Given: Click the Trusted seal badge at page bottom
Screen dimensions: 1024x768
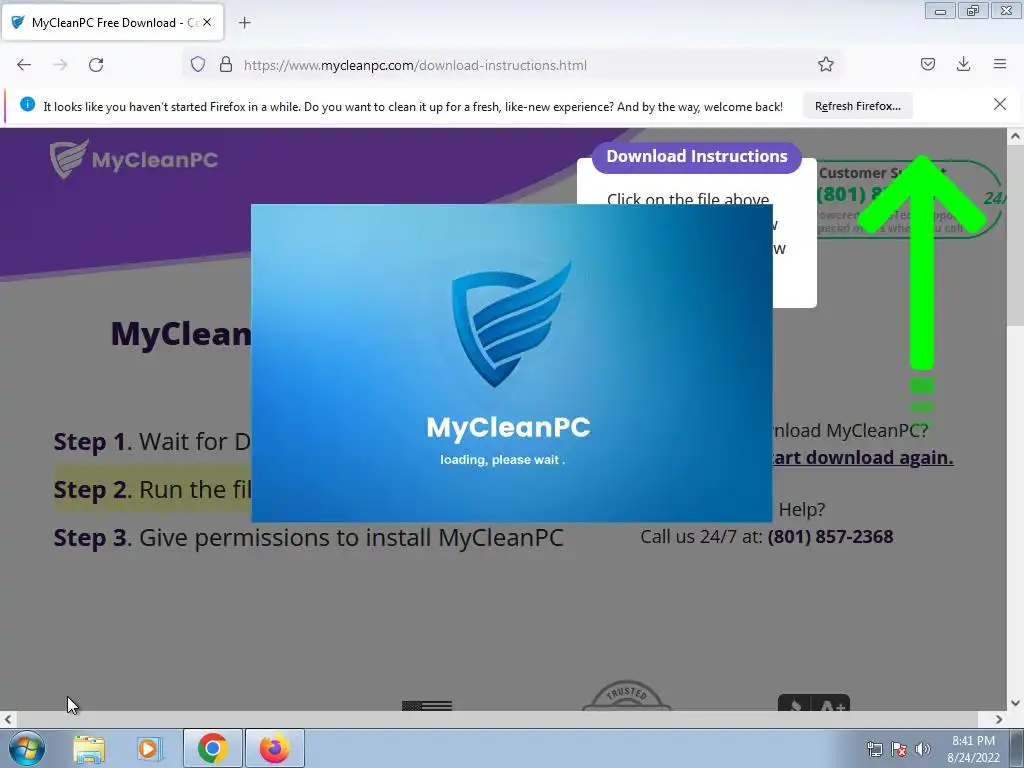Looking at the screenshot, I should click(x=626, y=696).
